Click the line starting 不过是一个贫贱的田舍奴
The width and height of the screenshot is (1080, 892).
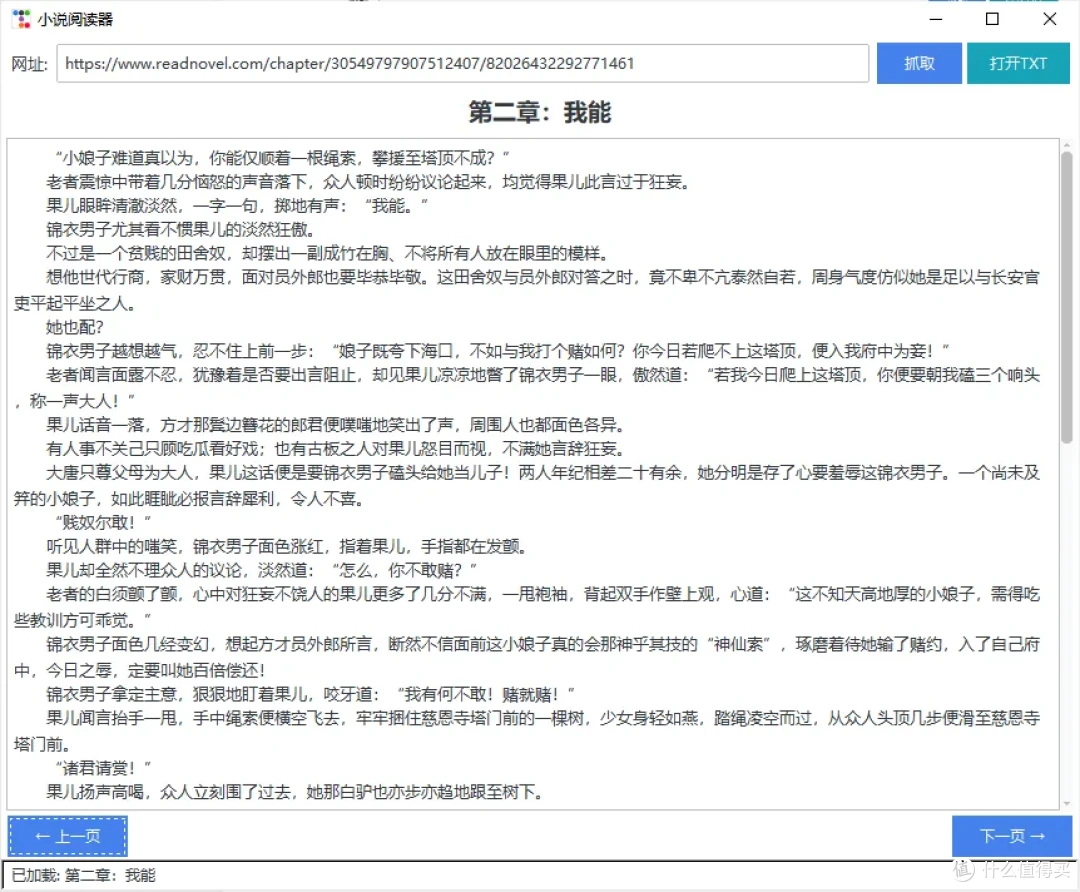(328, 253)
